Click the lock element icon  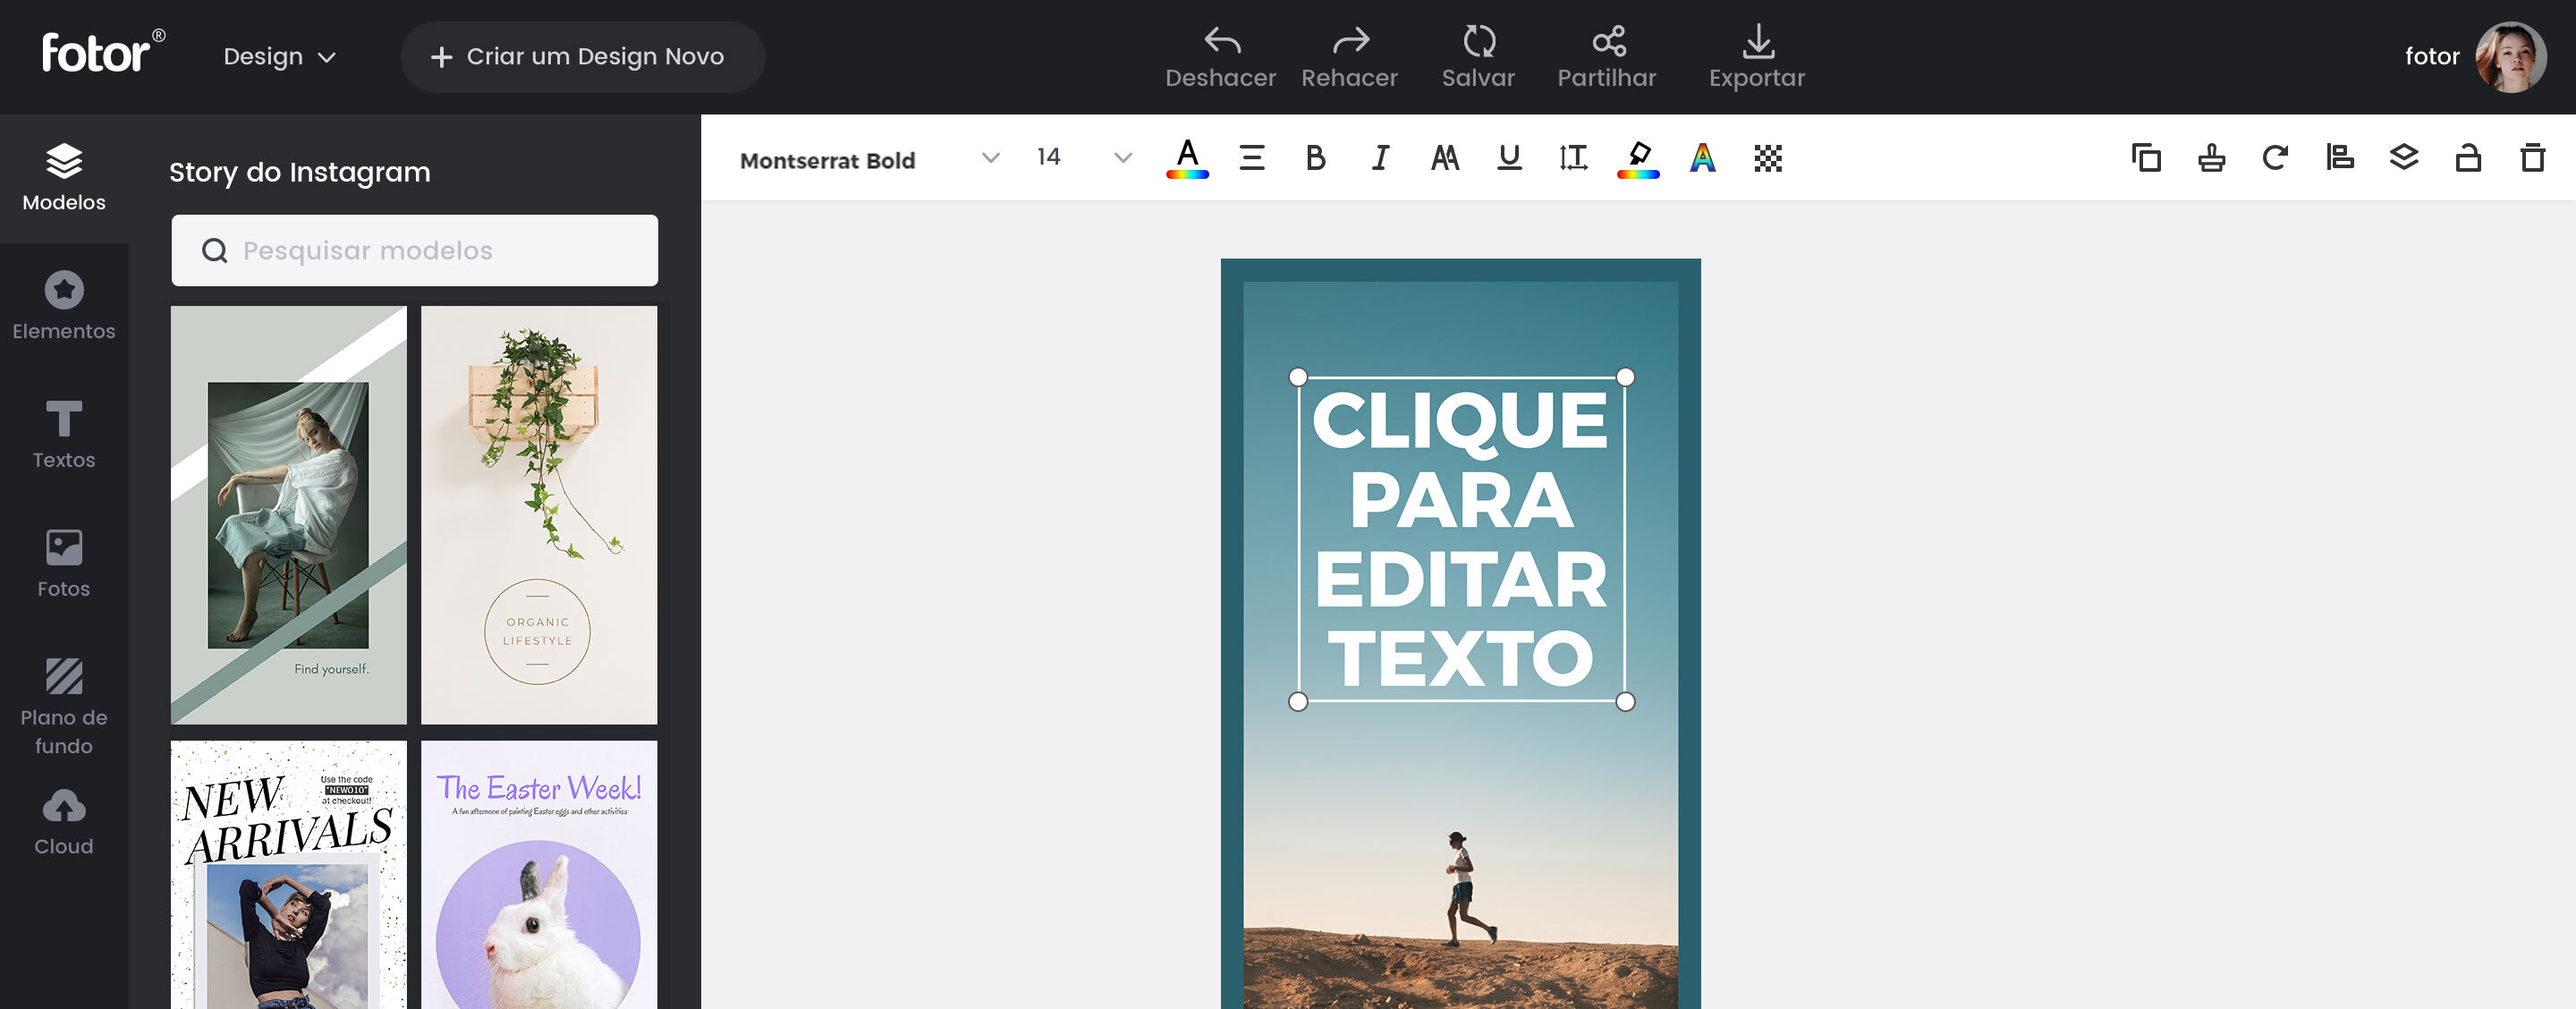2468,158
